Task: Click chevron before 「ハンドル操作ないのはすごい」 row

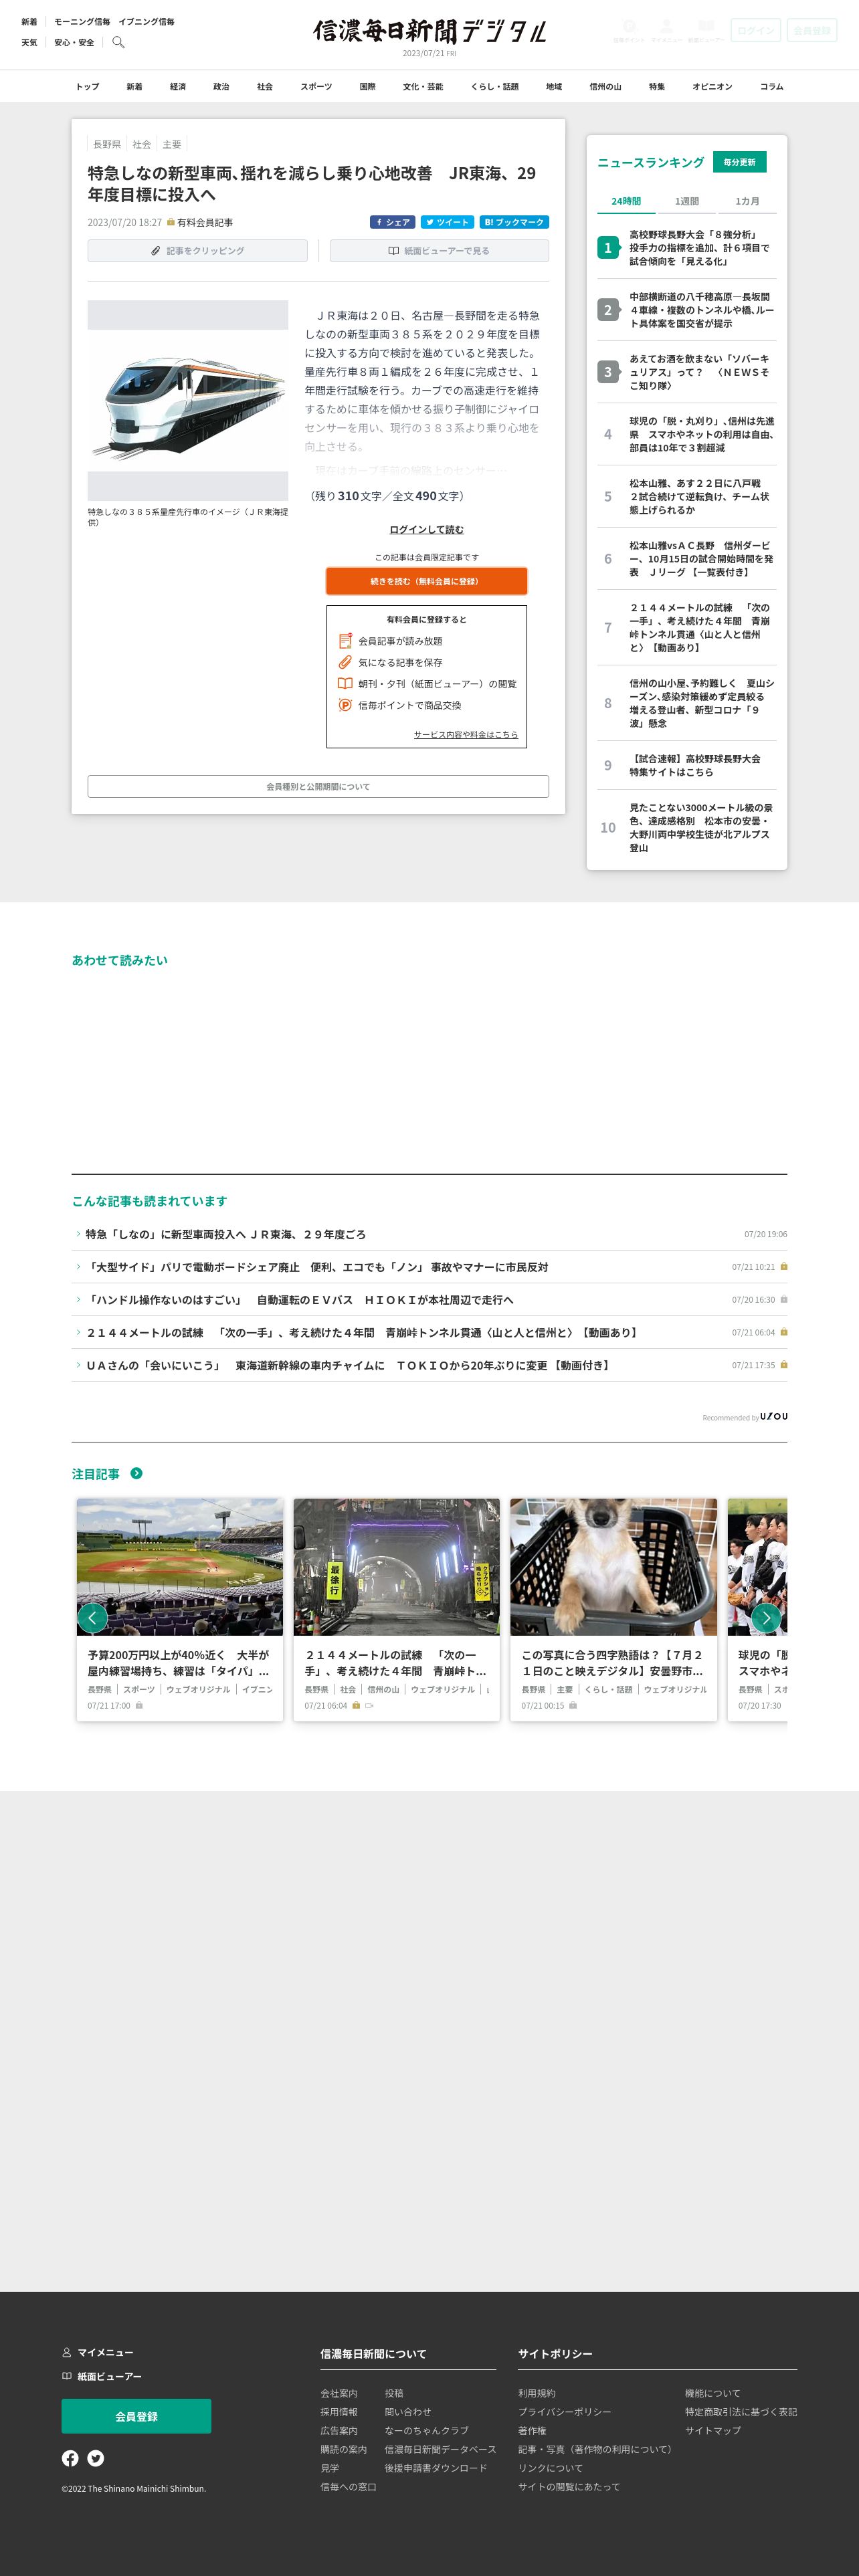Action: click(78, 1299)
